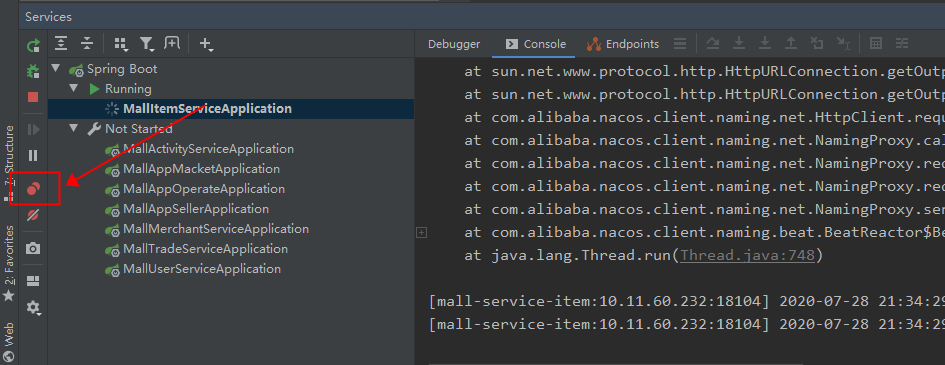Click the Collapse All toolbar icon

[87, 43]
